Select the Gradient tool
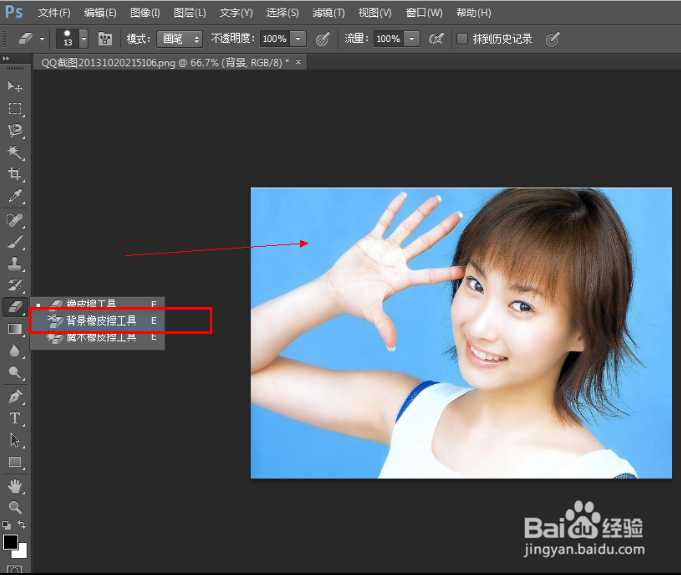Image resolution: width=681 pixels, height=575 pixels. [x=15, y=329]
